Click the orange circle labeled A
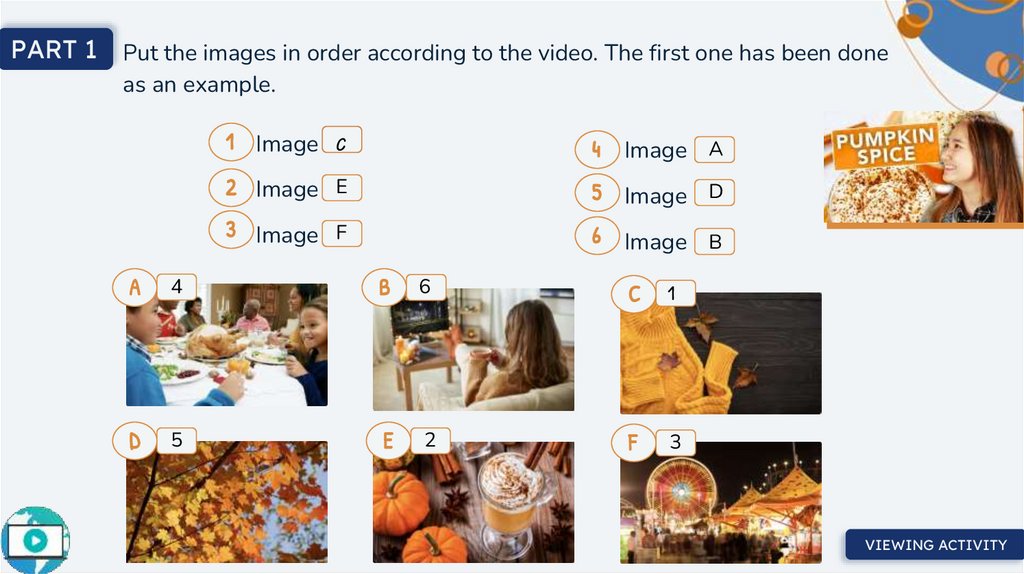The width and height of the screenshot is (1024, 574). [x=135, y=287]
